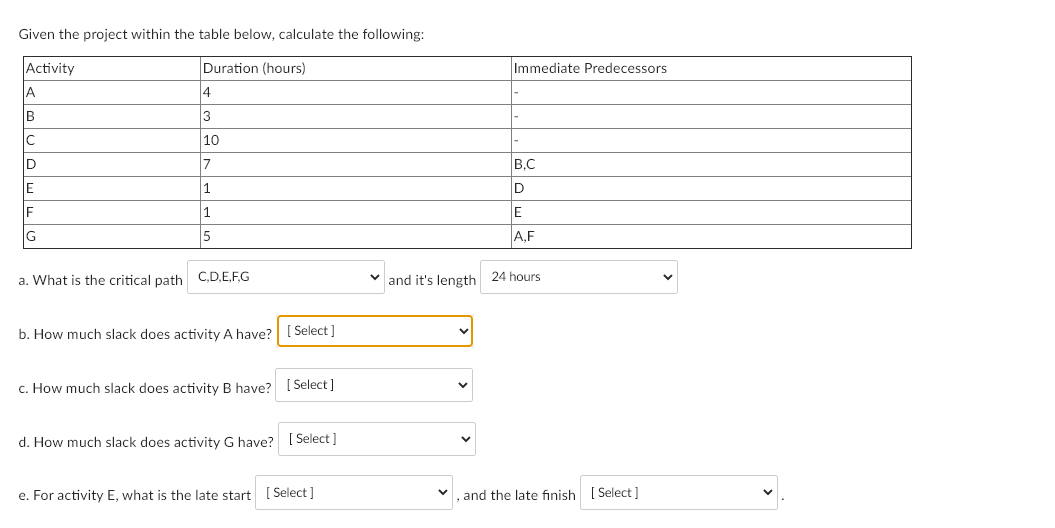Open activity E late finish dropdown
The image size is (1055, 528).
[682, 493]
